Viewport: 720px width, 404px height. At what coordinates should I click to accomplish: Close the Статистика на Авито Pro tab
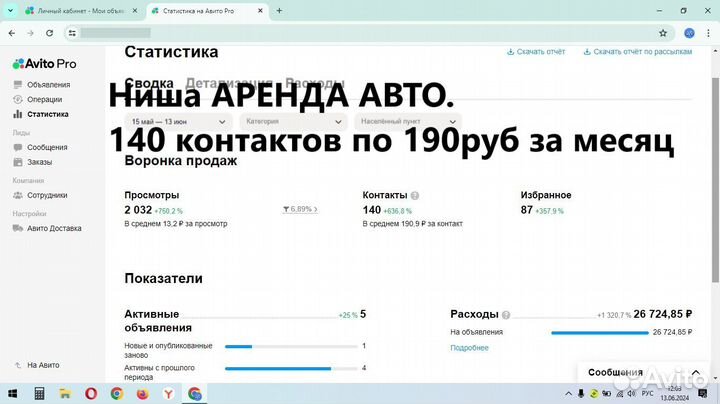260,11
